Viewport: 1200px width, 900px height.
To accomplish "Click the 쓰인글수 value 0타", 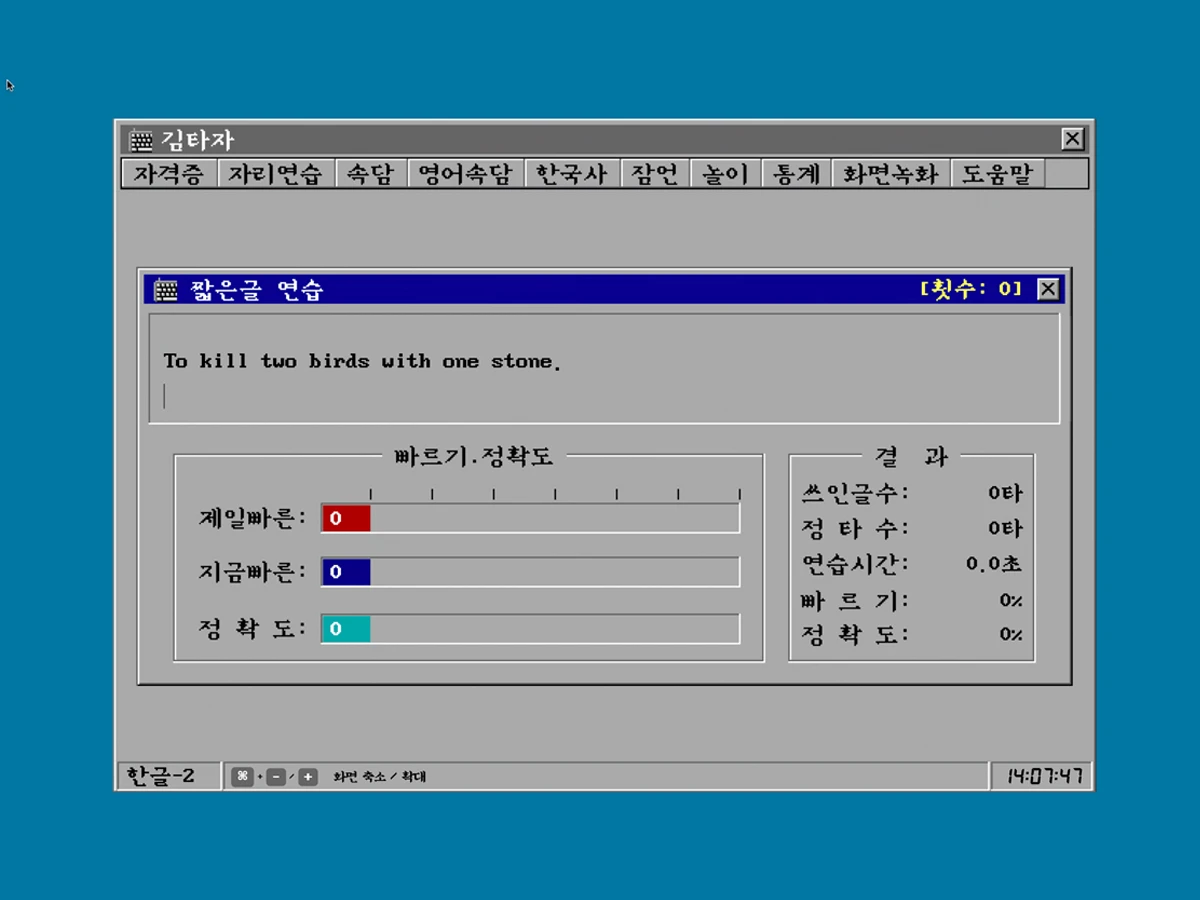I will [1005, 492].
